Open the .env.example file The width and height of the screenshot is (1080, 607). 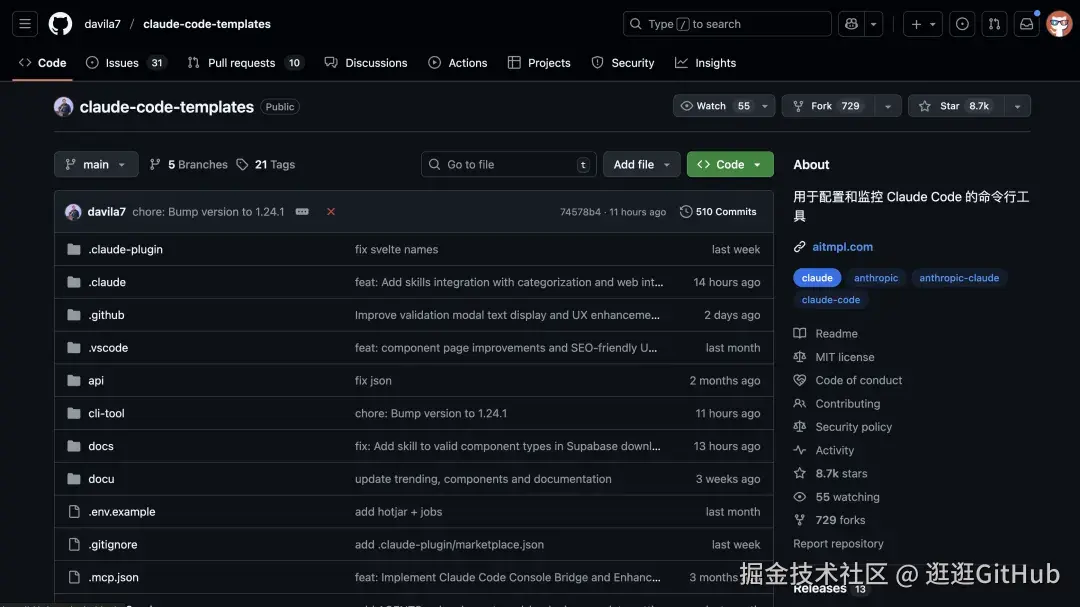pos(122,512)
